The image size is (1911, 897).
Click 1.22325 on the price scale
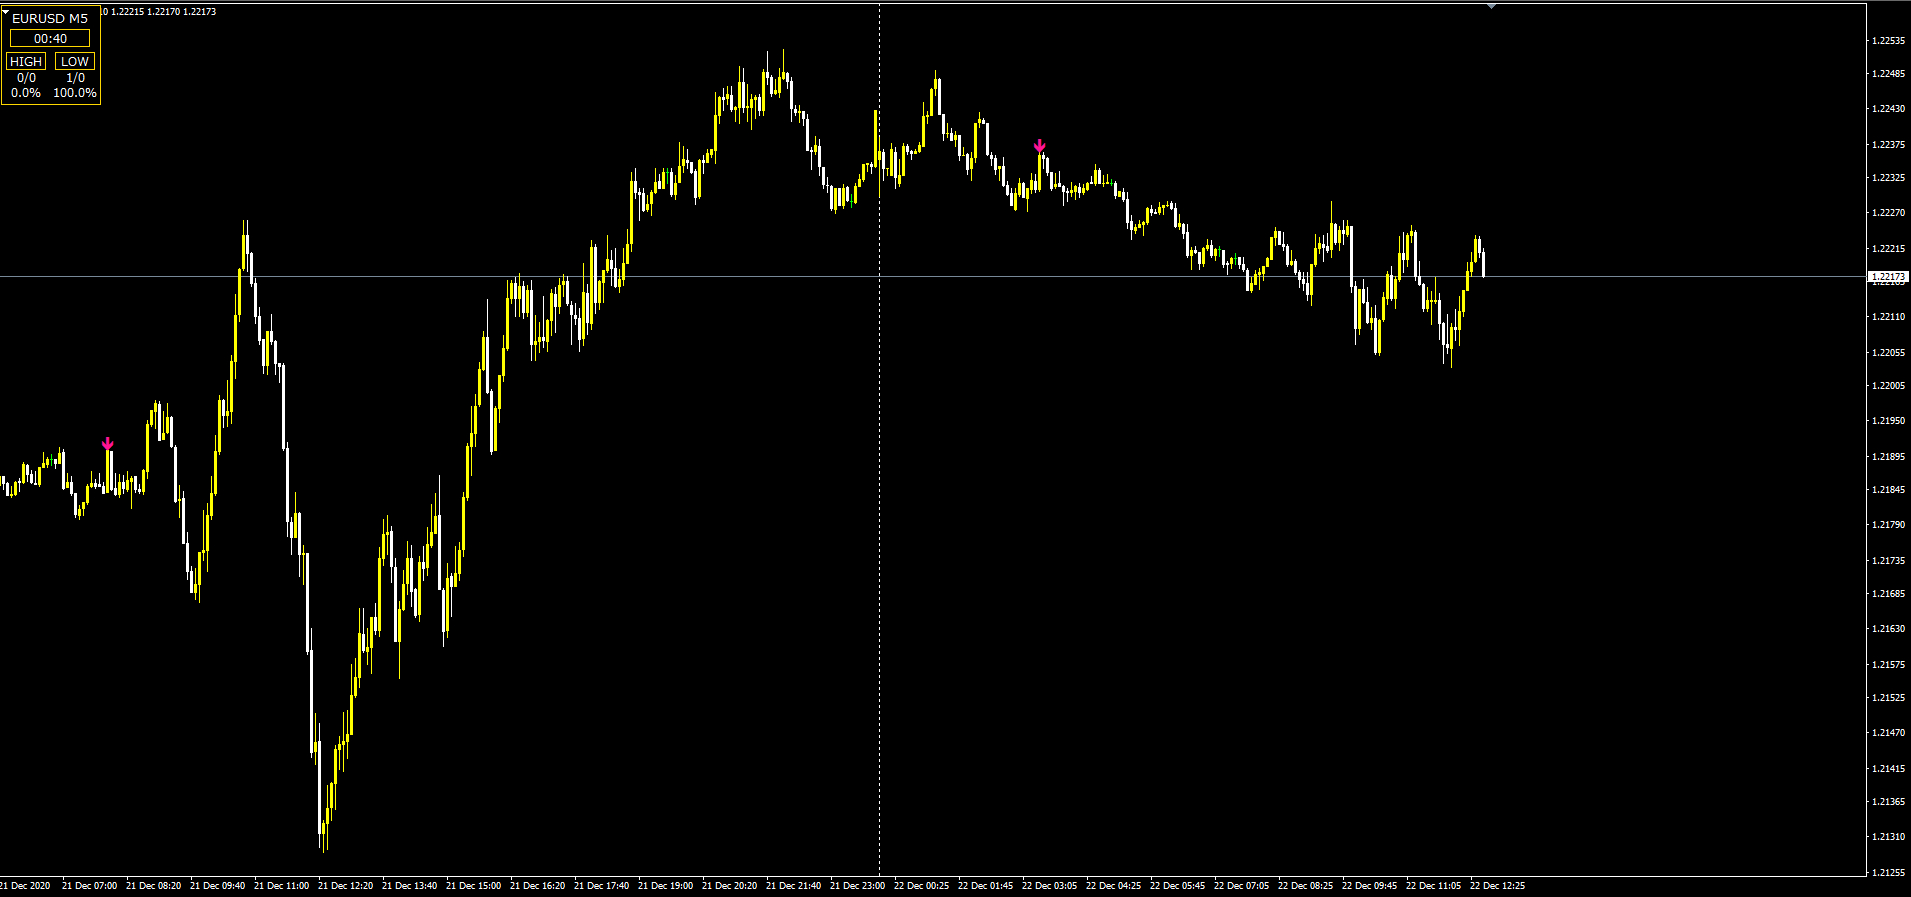(1887, 178)
